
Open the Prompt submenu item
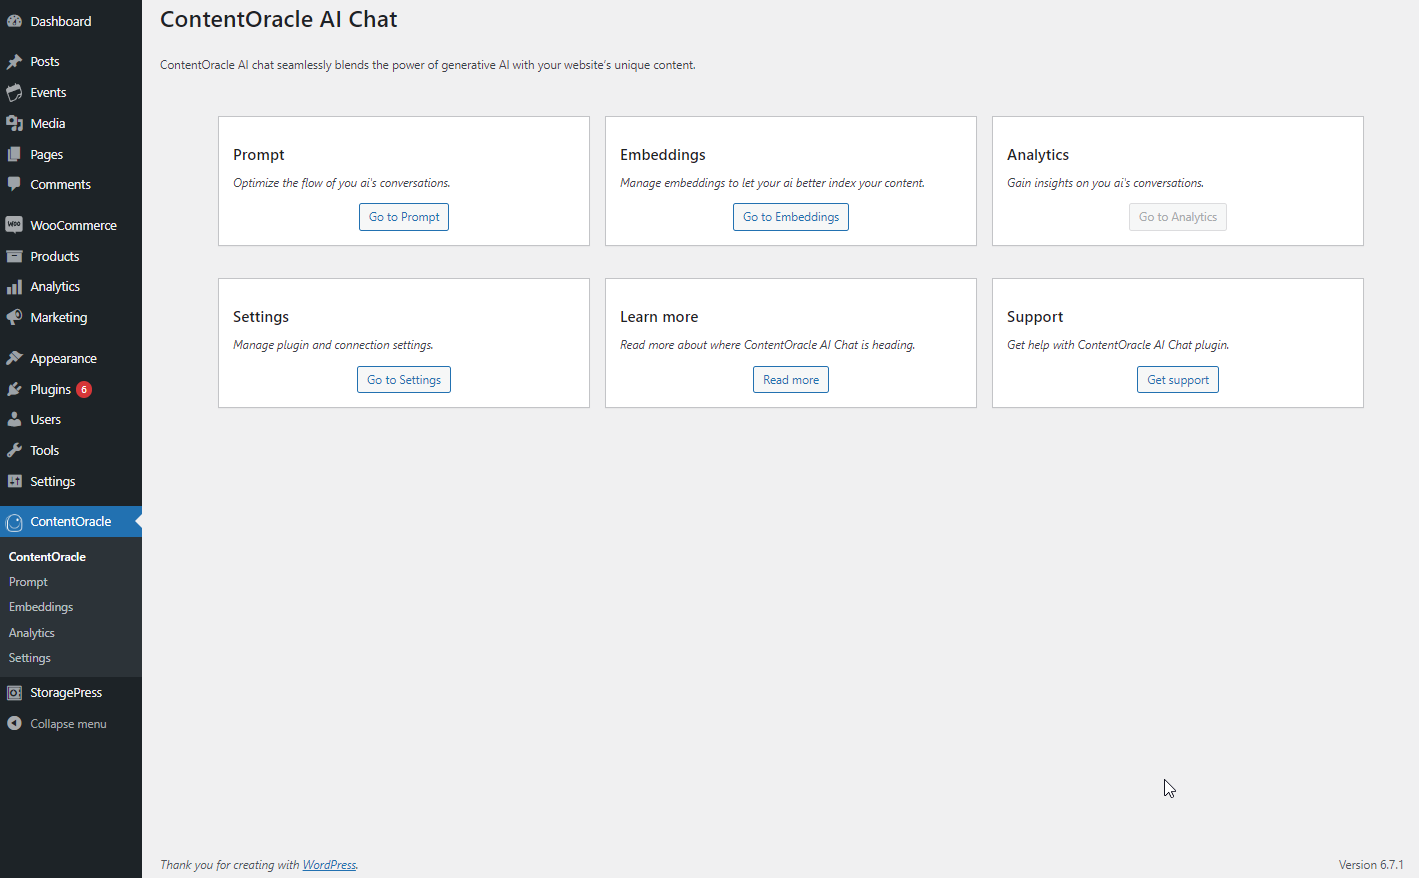coord(28,582)
